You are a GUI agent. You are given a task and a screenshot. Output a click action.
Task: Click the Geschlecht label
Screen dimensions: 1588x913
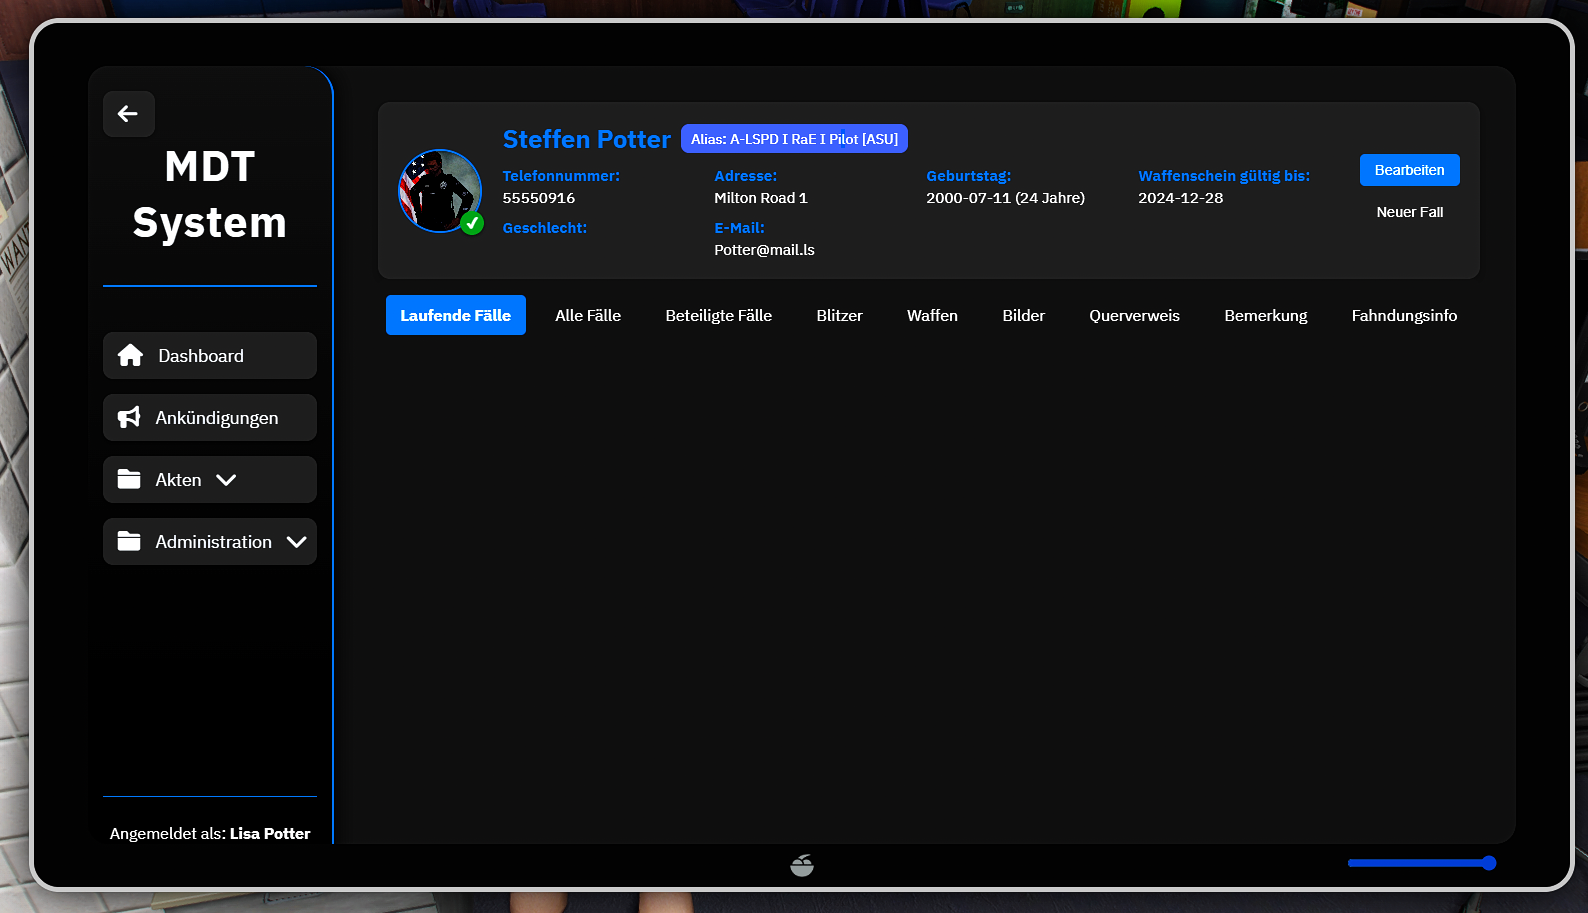pyautogui.click(x=545, y=228)
